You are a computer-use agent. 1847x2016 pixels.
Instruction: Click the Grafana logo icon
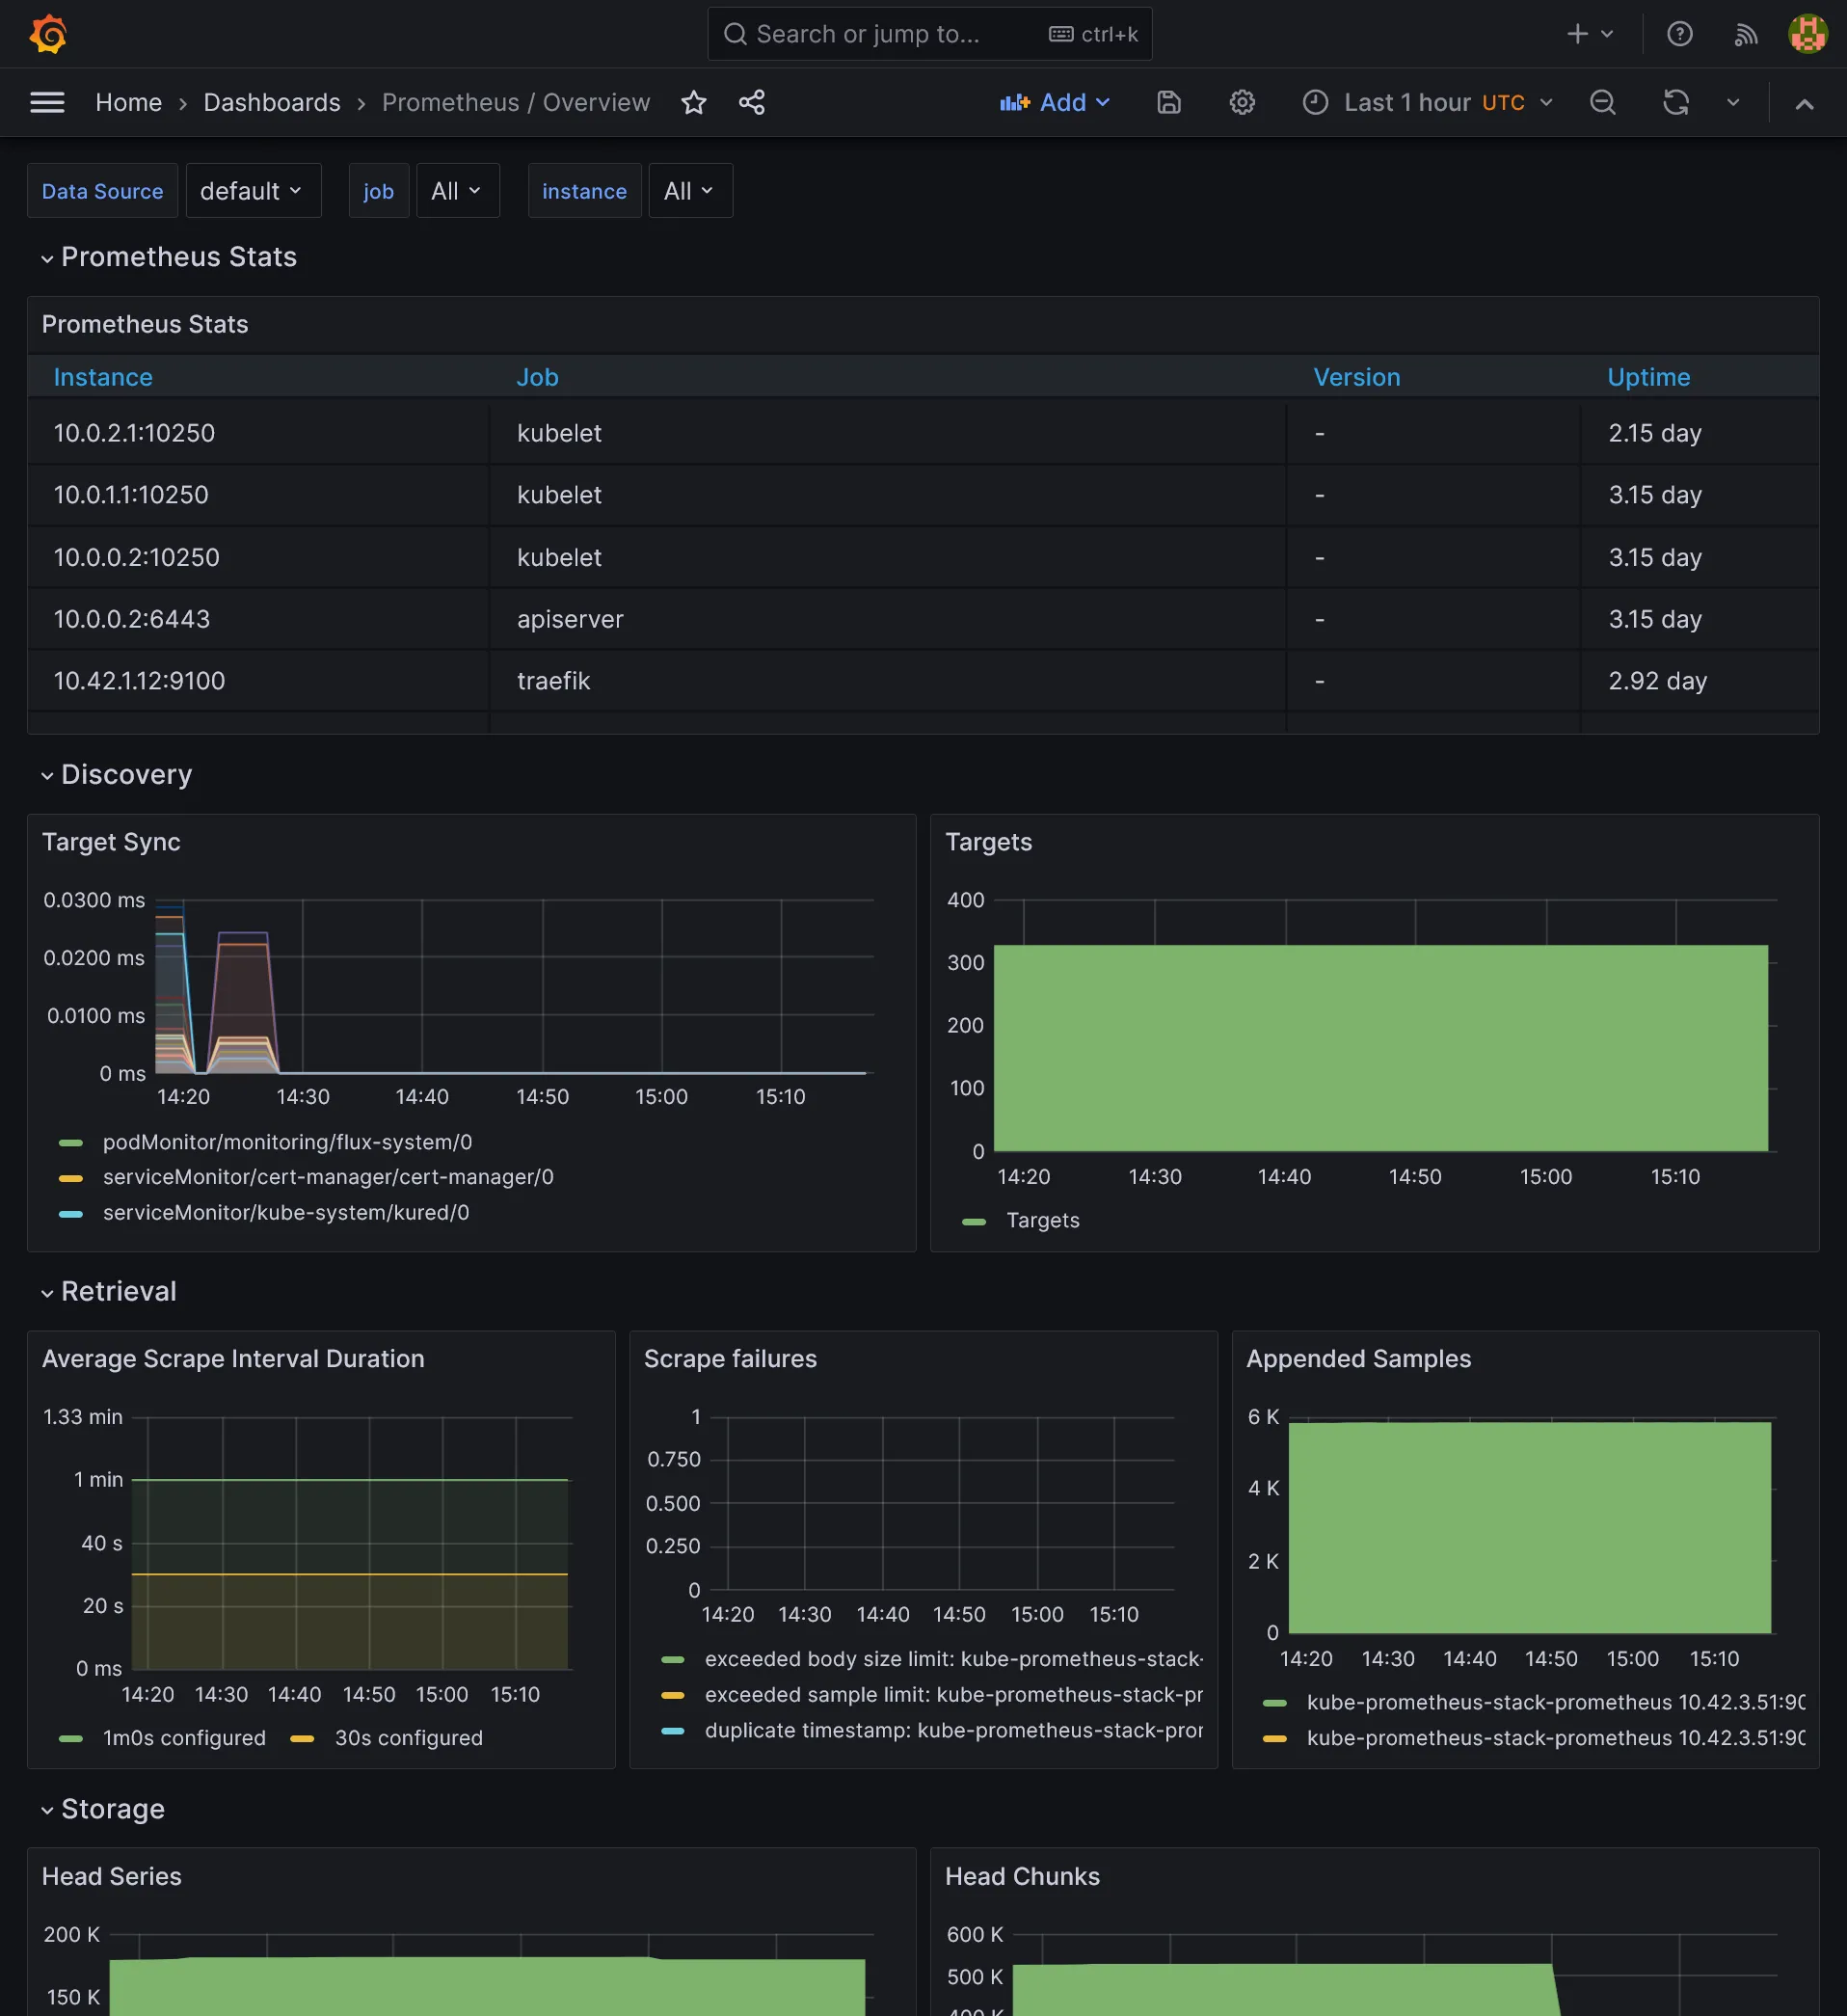tap(47, 34)
